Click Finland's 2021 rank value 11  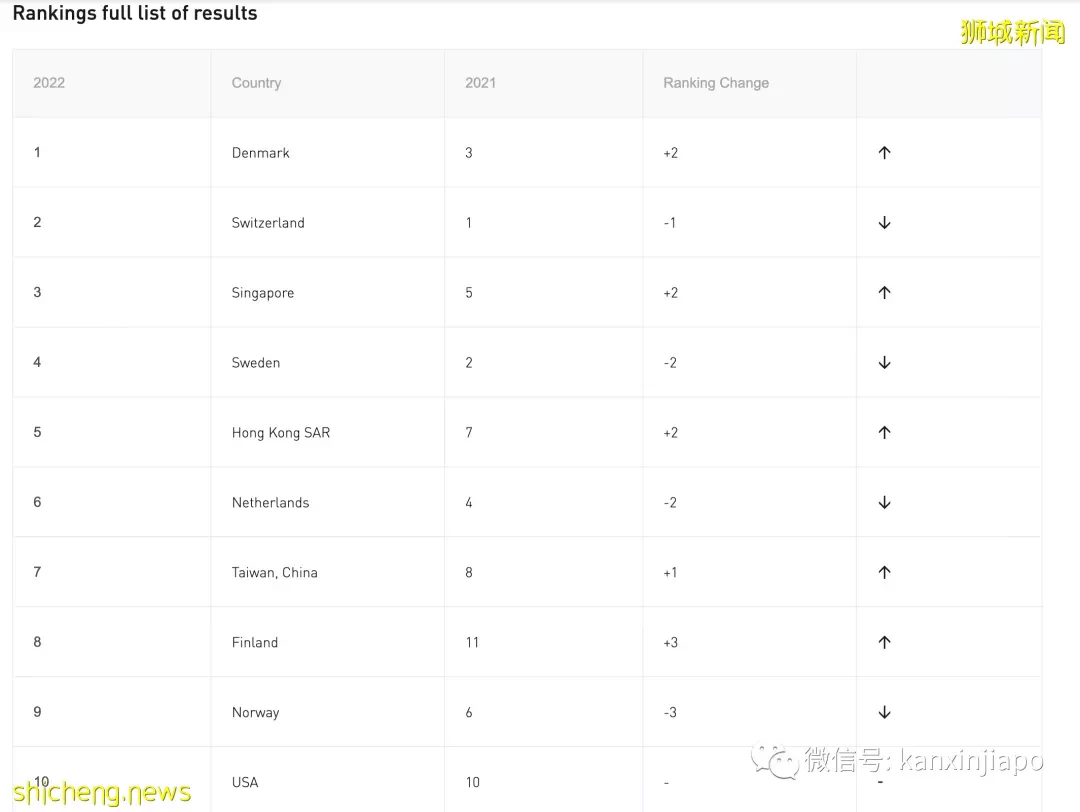472,643
